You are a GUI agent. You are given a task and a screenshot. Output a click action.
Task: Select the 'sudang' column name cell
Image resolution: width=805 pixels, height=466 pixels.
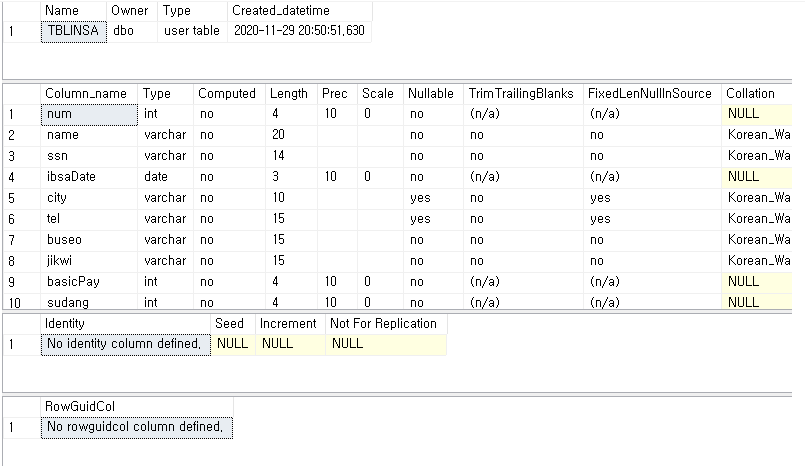[89, 302]
